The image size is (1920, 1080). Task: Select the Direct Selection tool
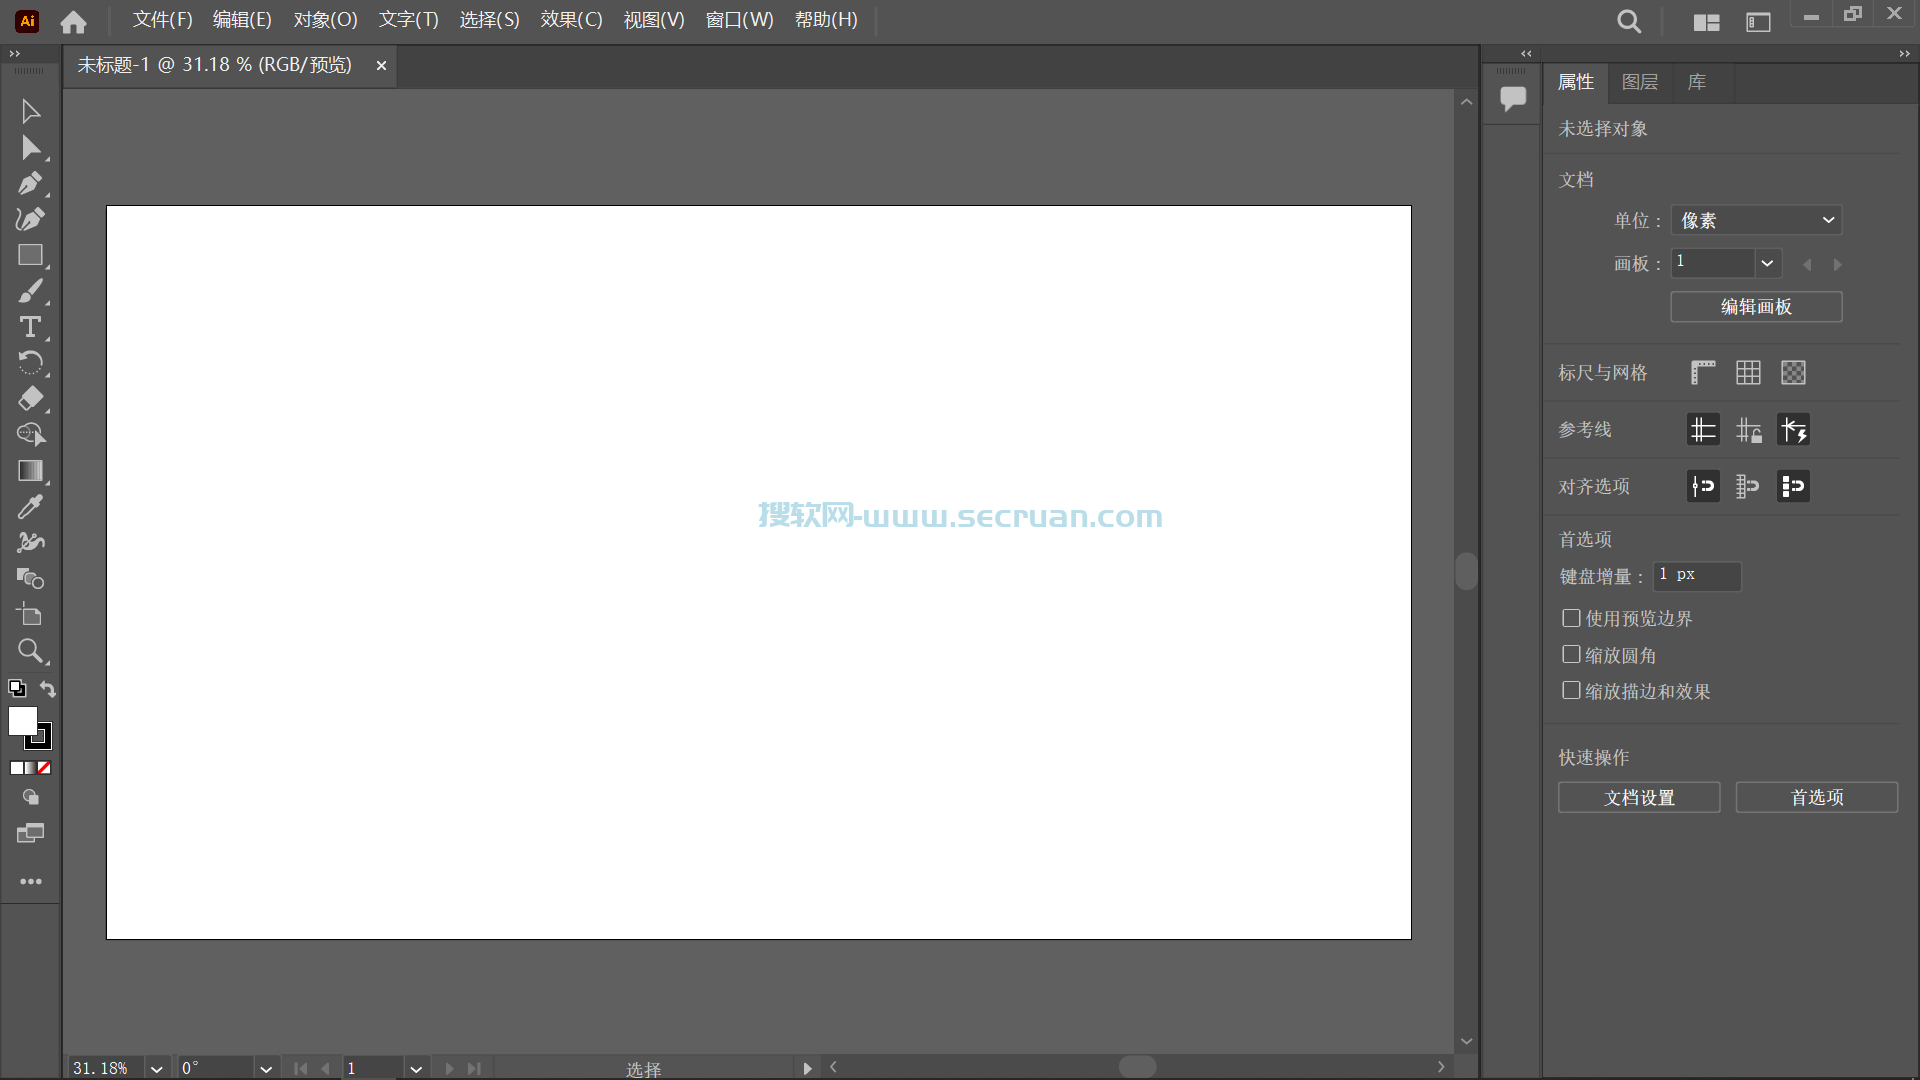pyautogui.click(x=30, y=148)
